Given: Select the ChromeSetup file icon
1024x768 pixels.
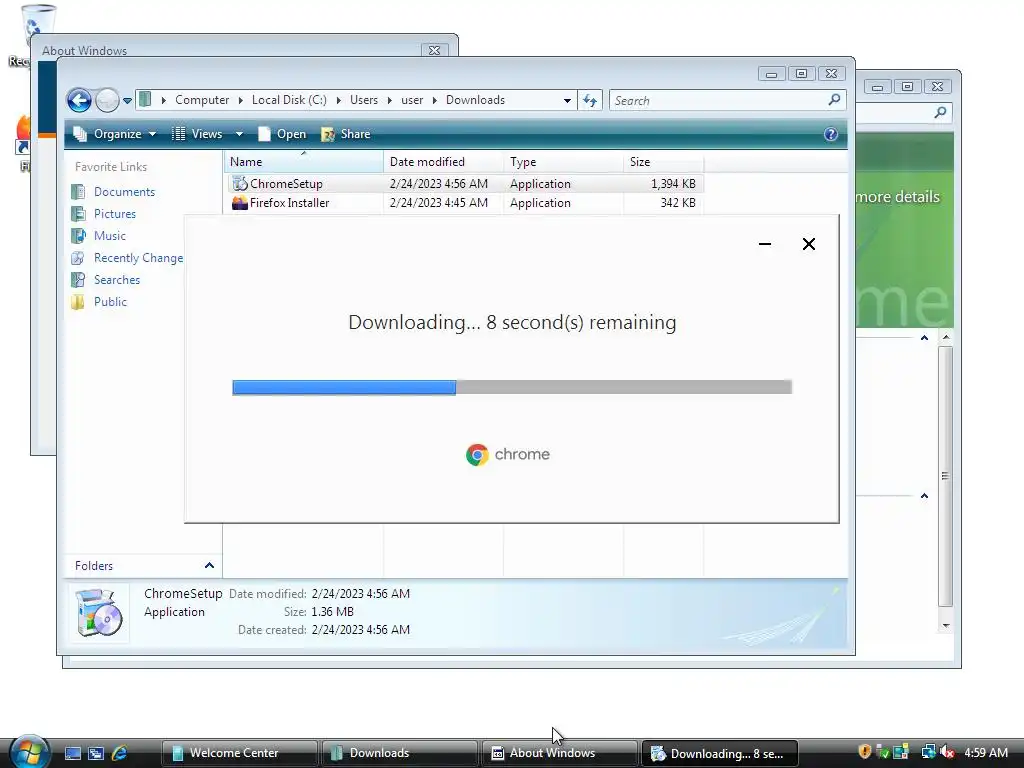Looking at the screenshot, I should click(240, 184).
